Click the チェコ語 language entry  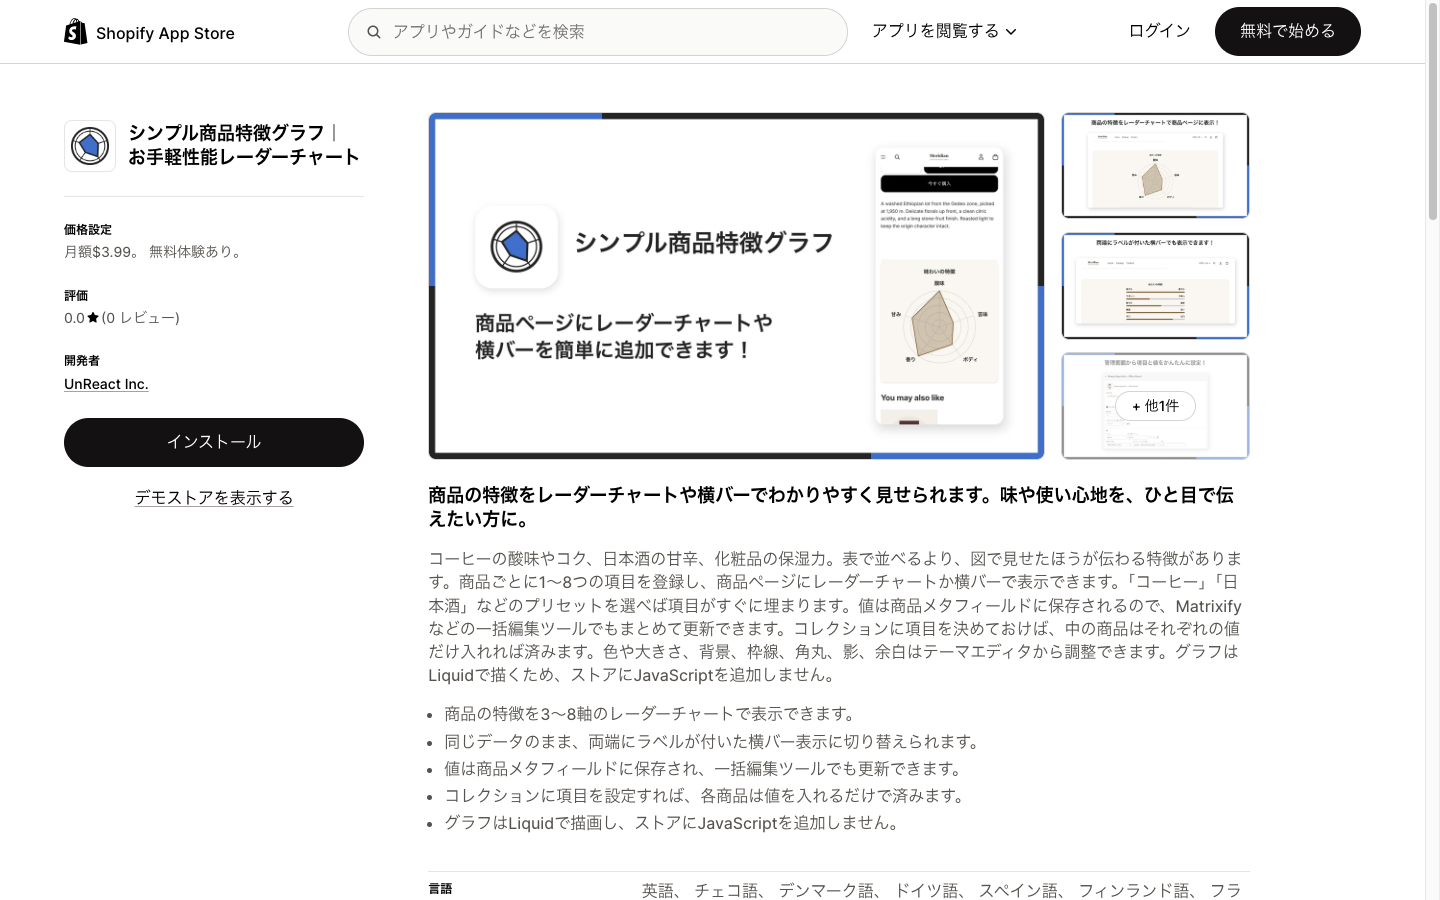[x=727, y=890]
